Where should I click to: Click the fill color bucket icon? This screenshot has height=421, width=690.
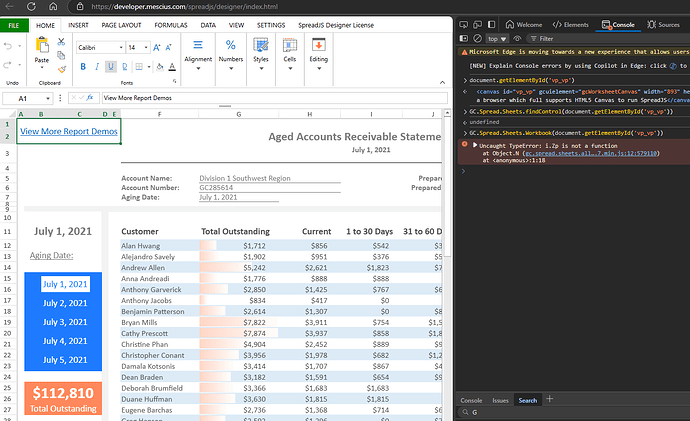pos(160,67)
